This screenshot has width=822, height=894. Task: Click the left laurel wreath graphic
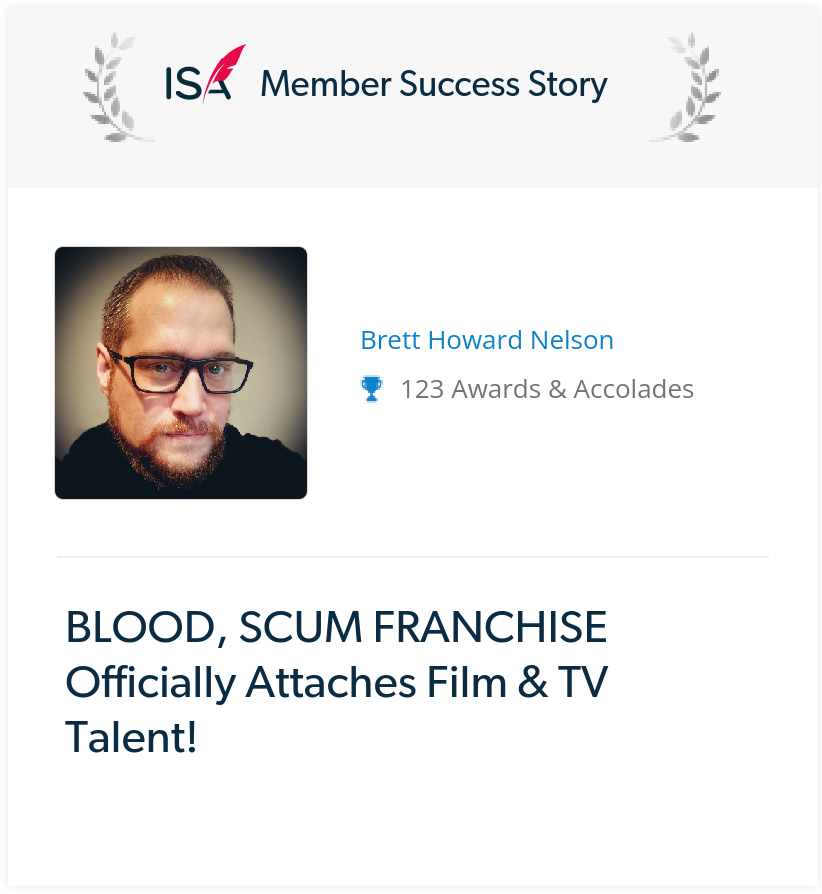click(115, 87)
